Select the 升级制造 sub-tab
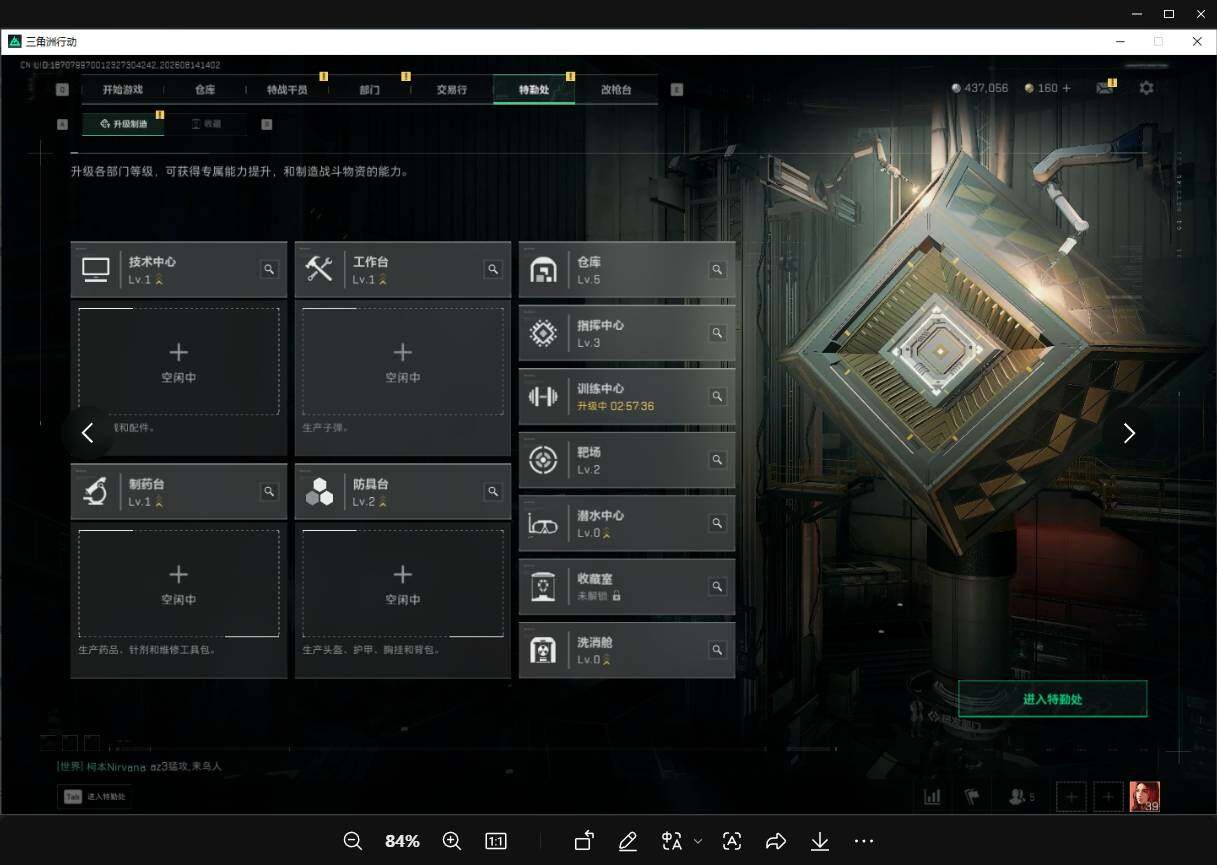Image resolution: width=1217 pixels, height=865 pixels. 124,124
